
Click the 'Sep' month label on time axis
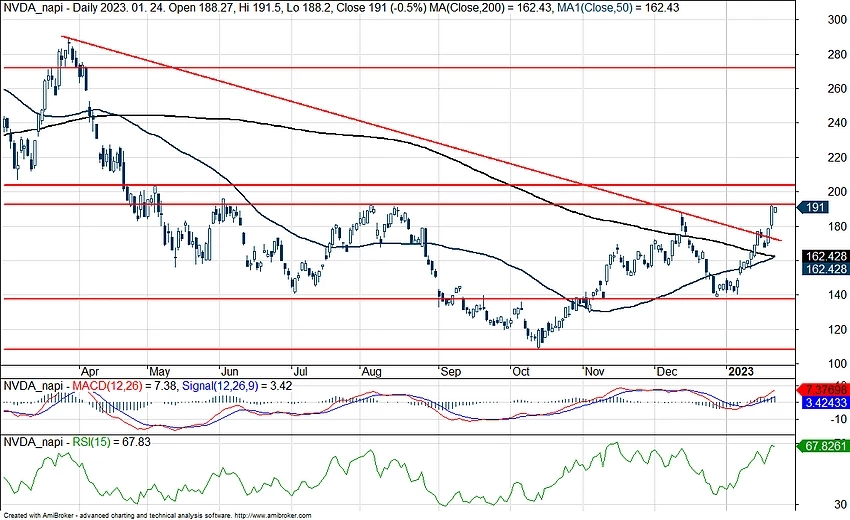(x=450, y=372)
